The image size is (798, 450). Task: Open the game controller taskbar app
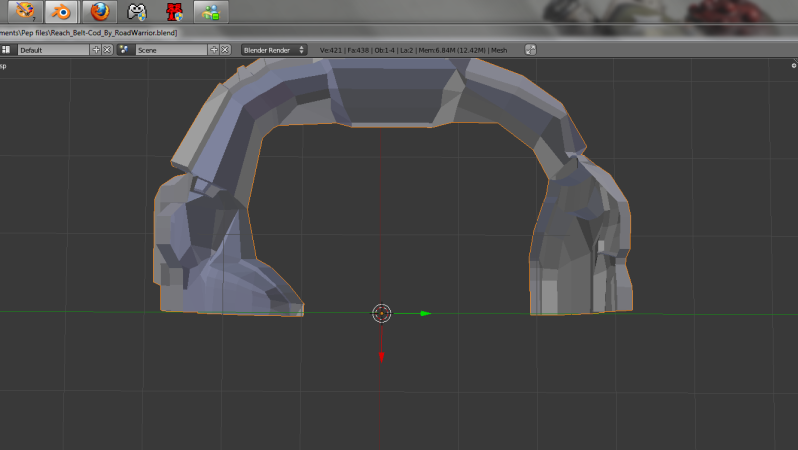tap(137, 11)
